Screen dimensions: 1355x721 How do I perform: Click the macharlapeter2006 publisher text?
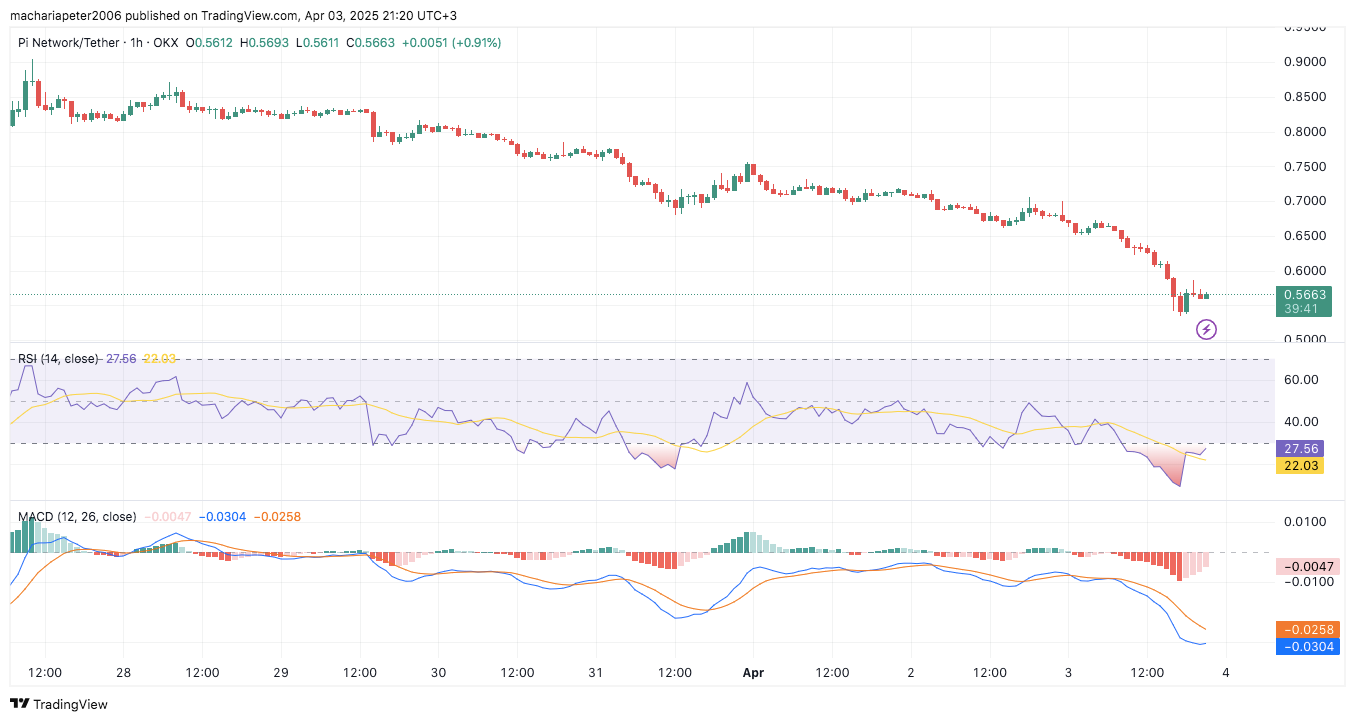pyautogui.click(x=68, y=15)
